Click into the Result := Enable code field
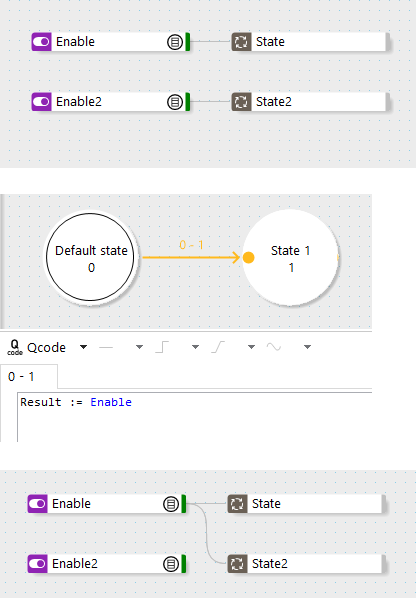 point(194,417)
